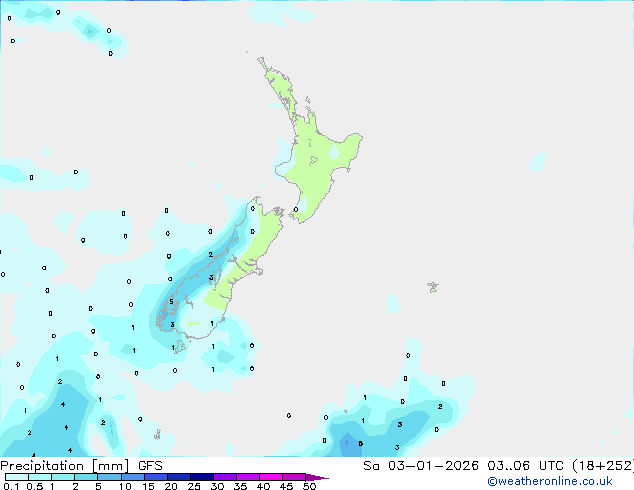634x490 pixels.
Task: Click the '20' legend scale label
Action: (171, 486)
